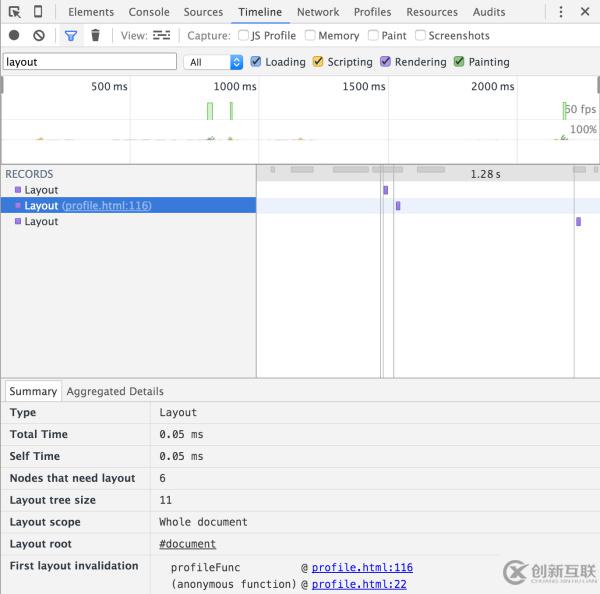
Task: Open the All duration filter dropdown
Action: click(x=213, y=62)
